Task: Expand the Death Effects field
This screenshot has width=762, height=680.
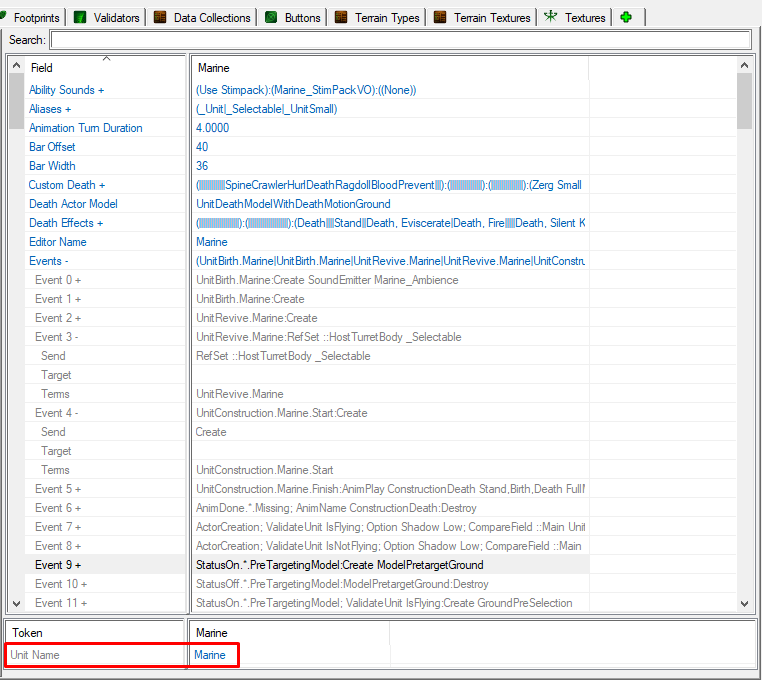Action: tap(100, 223)
